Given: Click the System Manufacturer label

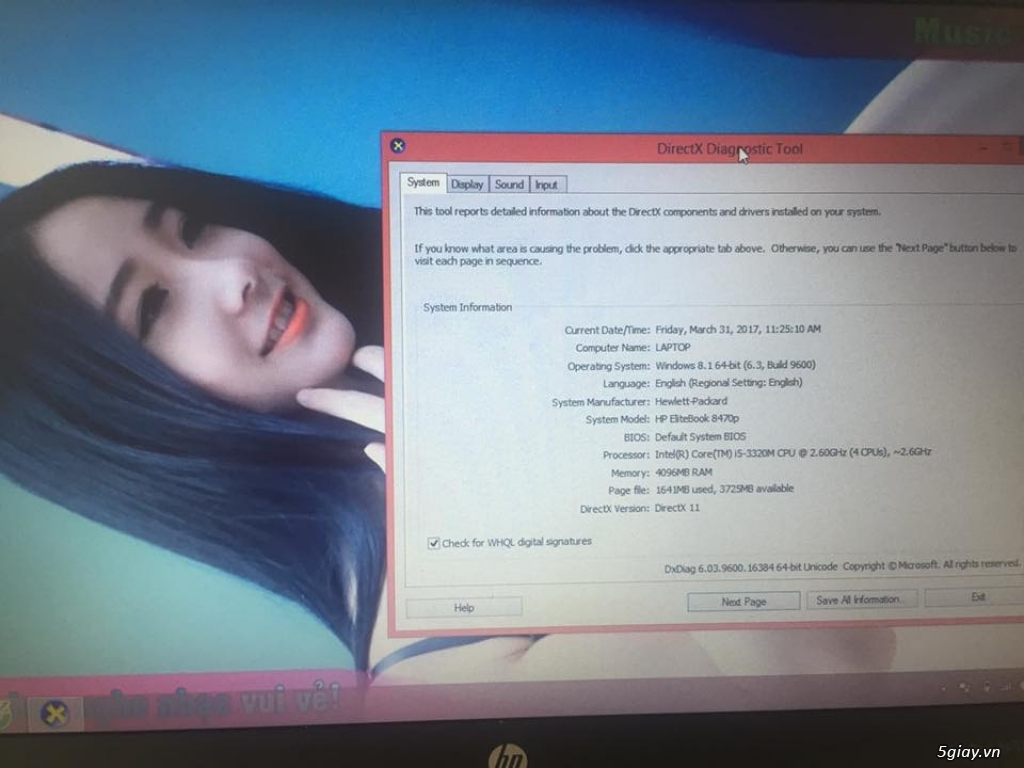Looking at the screenshot, I should tap(601, 402).
